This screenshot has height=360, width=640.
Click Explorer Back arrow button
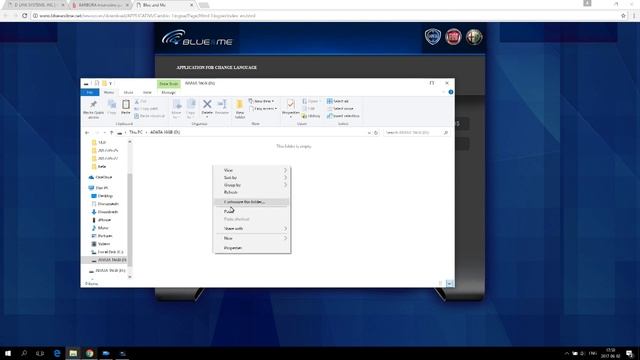click(87, 133)
